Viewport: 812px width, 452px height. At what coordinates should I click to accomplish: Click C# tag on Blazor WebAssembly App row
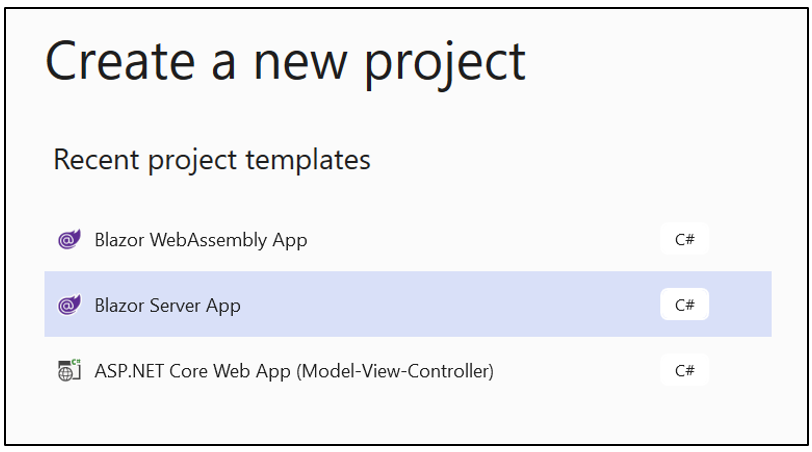coord(684,240)
